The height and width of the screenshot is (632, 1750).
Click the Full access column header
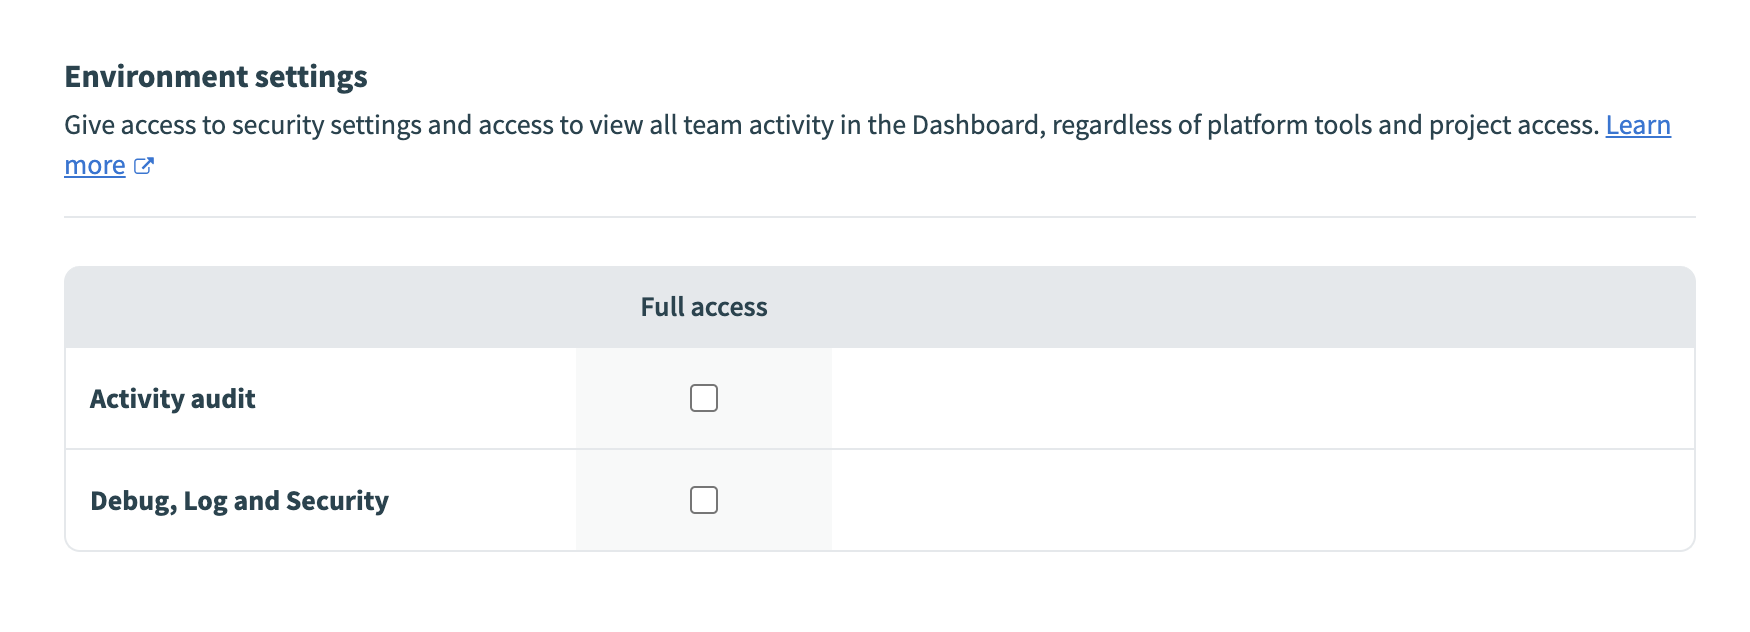pos(704,307)
